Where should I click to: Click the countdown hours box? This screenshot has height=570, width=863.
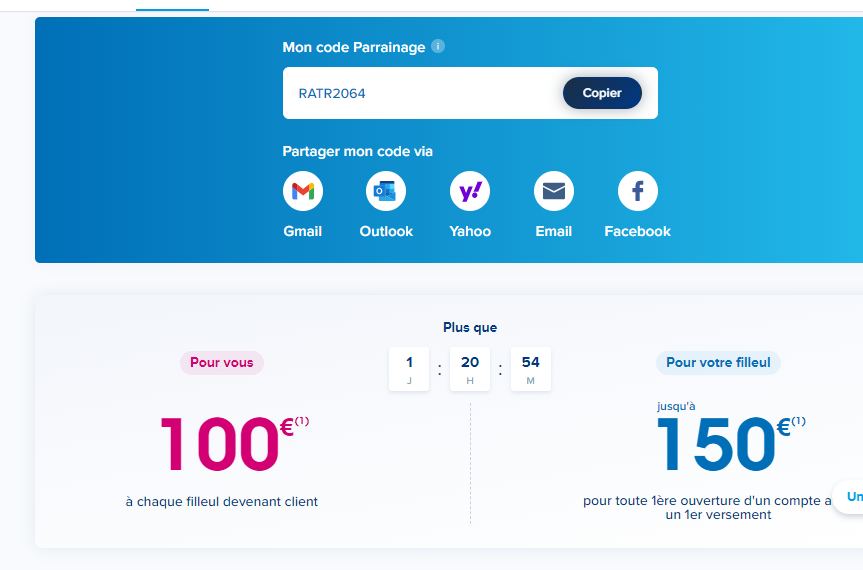pos(470,368)
